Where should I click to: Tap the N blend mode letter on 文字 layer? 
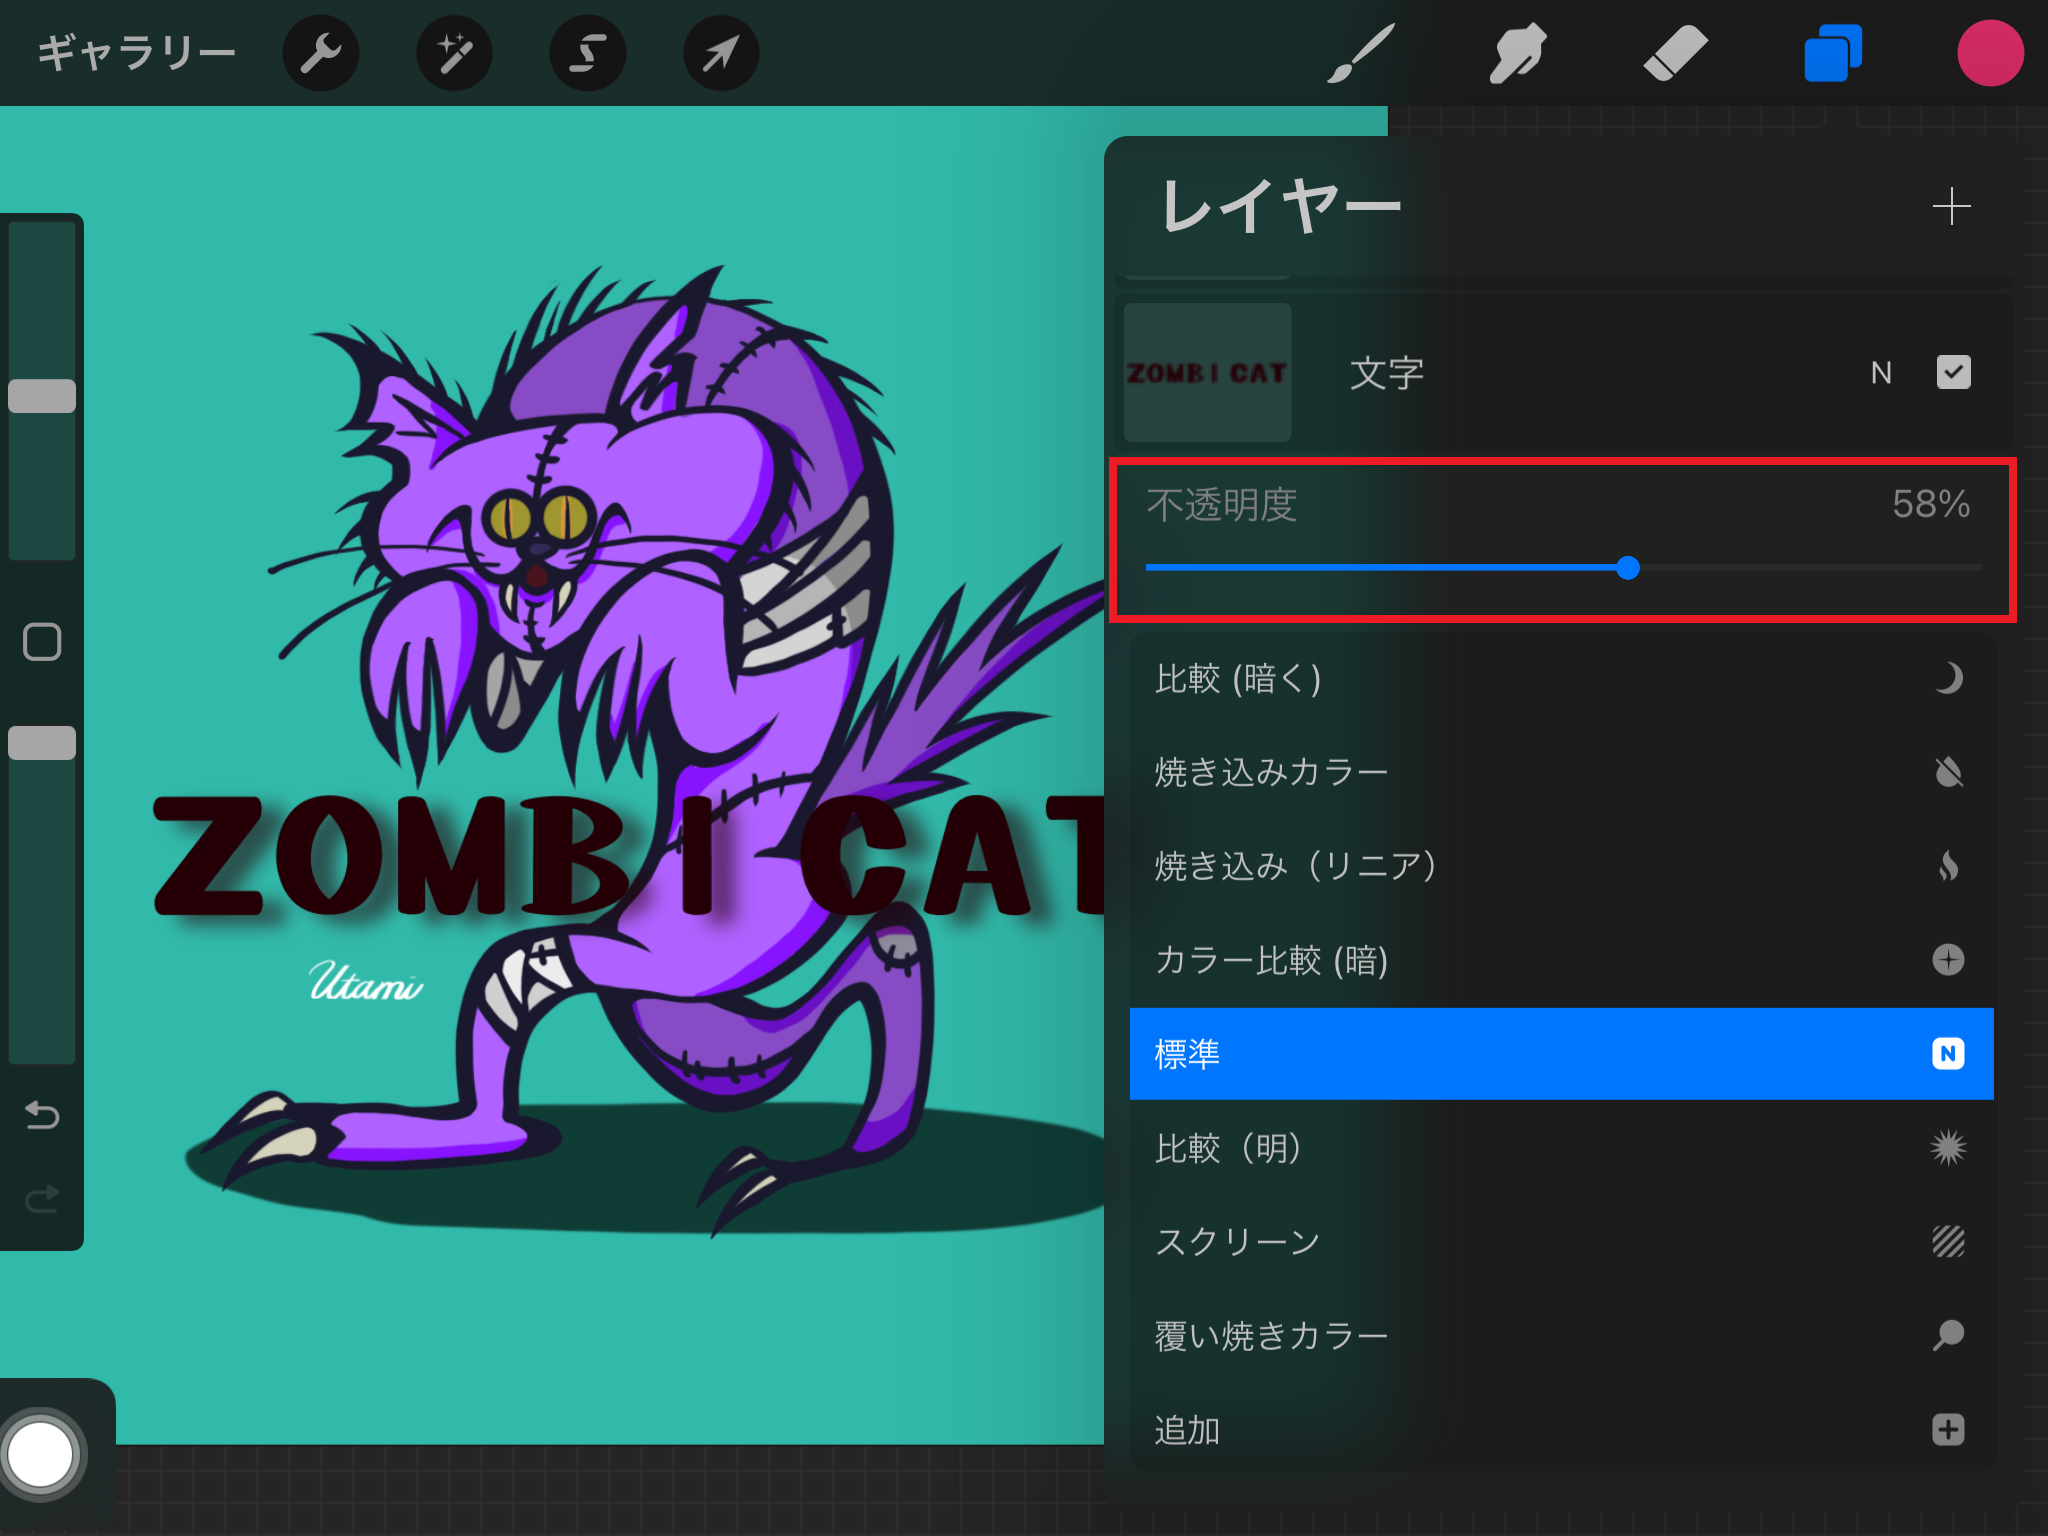[1881, 372]
